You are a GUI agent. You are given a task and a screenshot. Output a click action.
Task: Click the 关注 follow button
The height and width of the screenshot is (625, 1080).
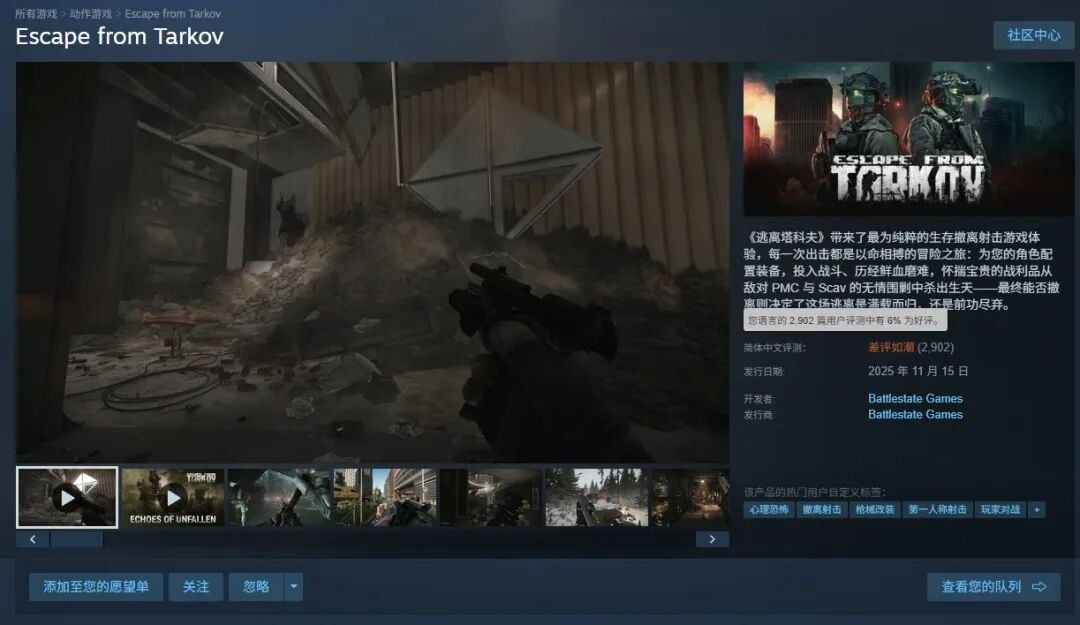tap(196, 587)
